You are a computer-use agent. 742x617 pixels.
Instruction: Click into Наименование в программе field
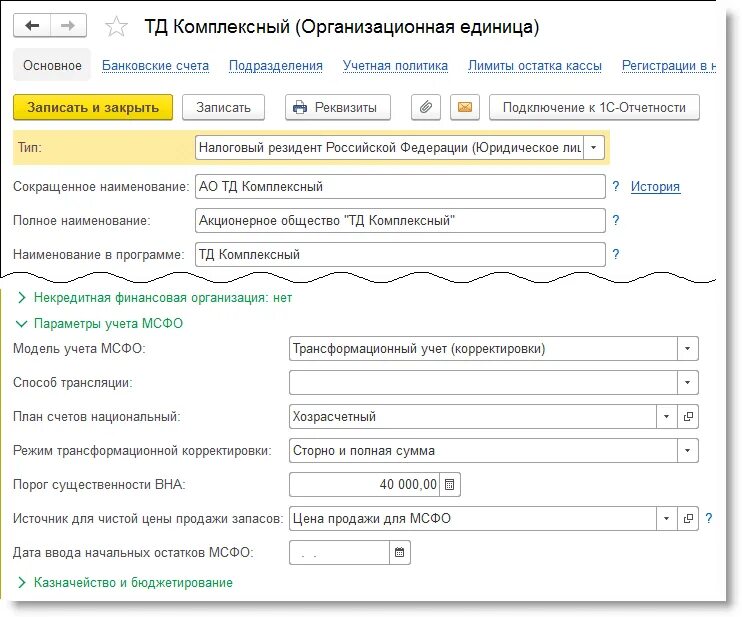pos(400,255)
